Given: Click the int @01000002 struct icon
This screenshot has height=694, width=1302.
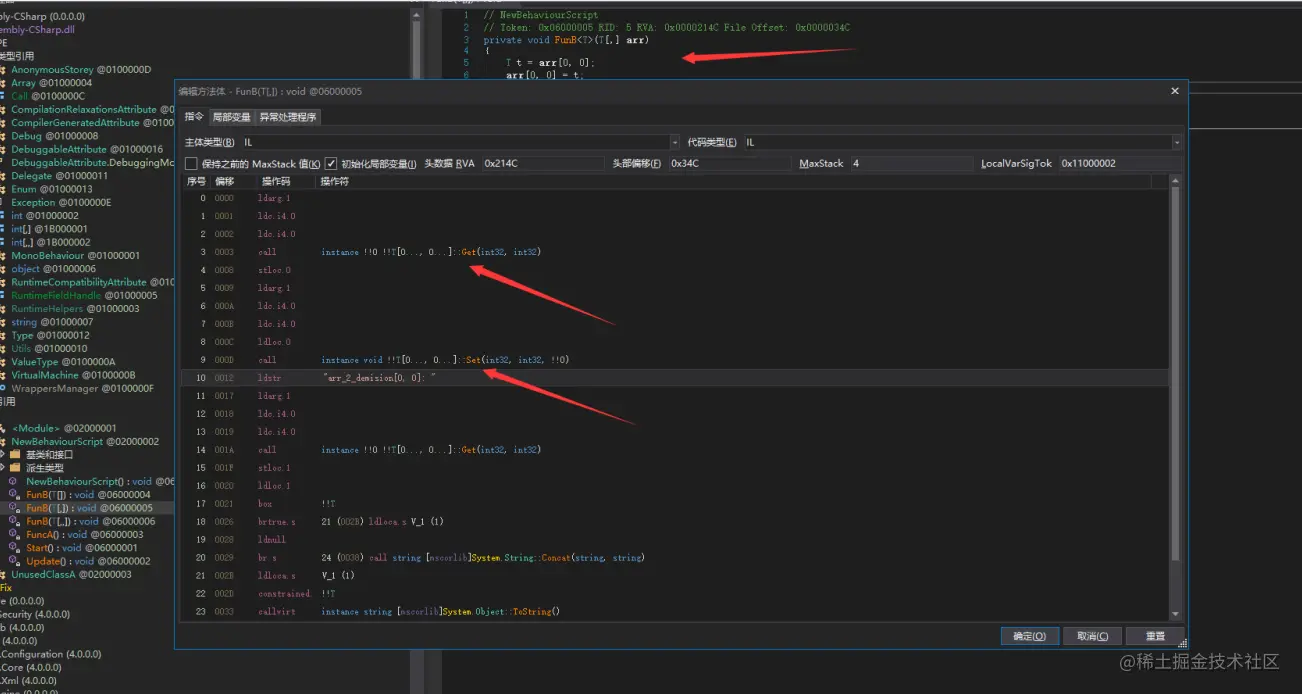Looking at the screenshot, I should (x=3, y=216).
